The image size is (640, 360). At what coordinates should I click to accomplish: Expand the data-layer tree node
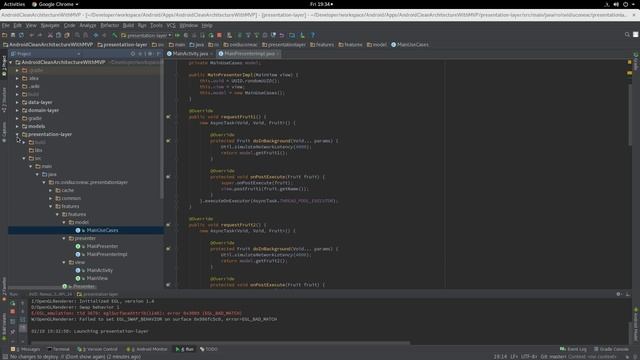(x=17, y=102)
